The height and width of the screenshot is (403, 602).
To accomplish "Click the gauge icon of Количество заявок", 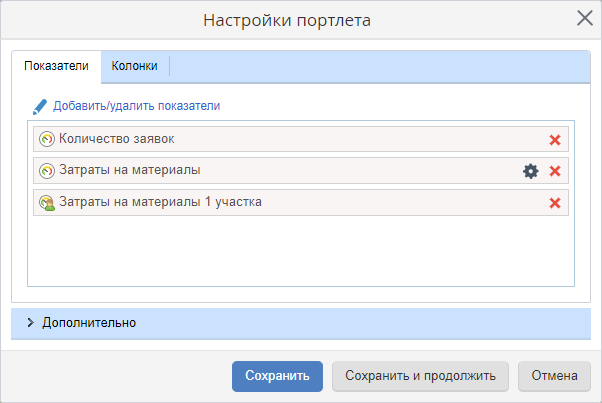I will coord(46,139).
